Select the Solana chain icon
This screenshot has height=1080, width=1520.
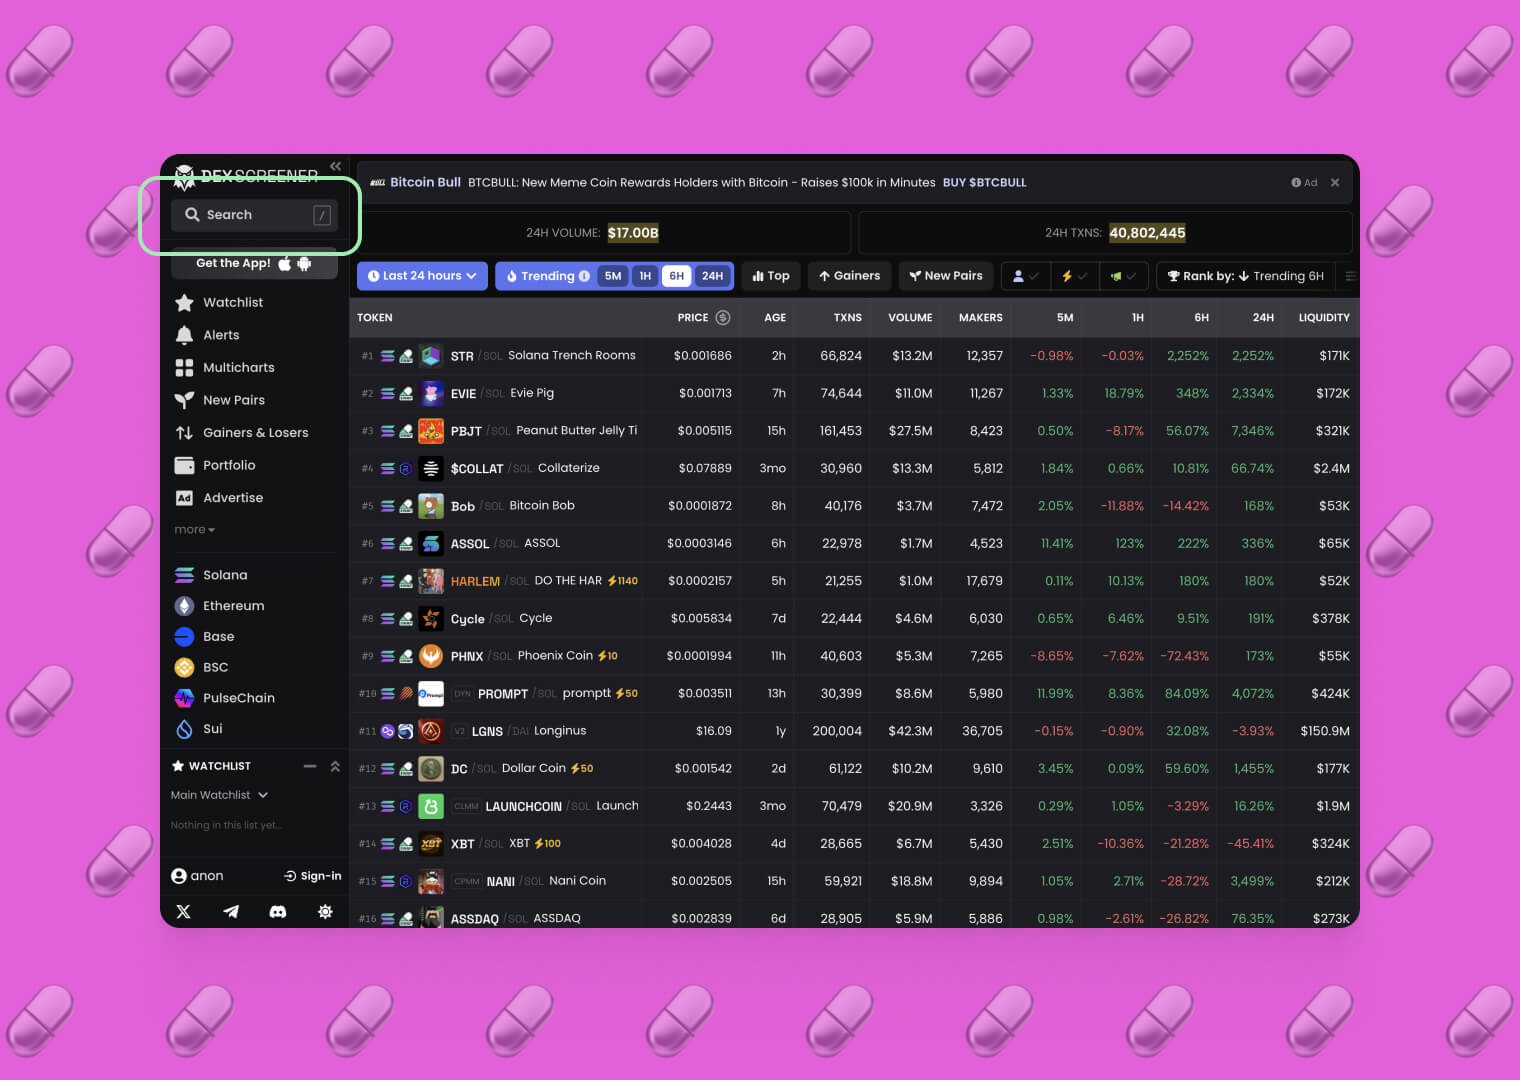(184, 575)
